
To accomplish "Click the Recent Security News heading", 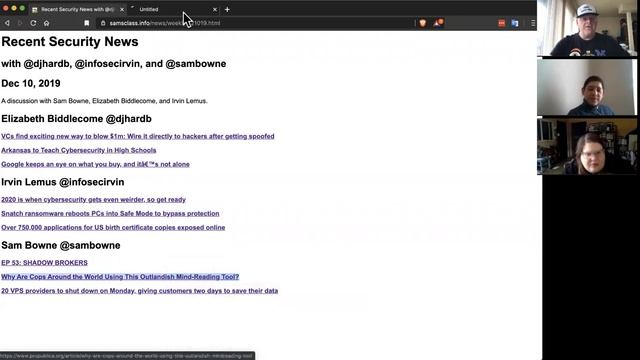I will click(x=70, y=42).
